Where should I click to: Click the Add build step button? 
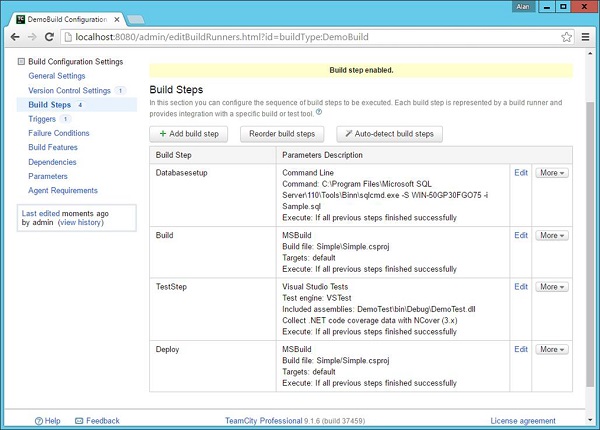pos(190,133)
